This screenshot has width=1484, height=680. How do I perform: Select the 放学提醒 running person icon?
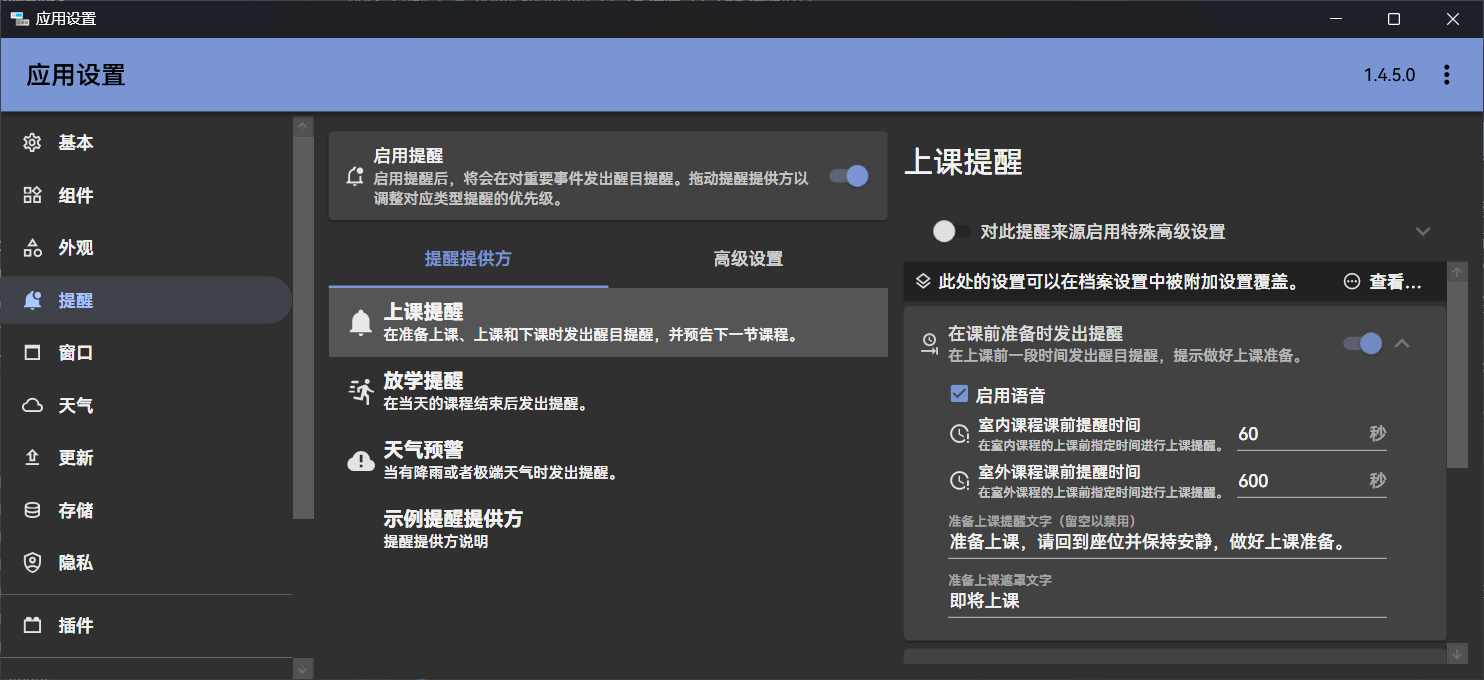[x=360, y=391]
